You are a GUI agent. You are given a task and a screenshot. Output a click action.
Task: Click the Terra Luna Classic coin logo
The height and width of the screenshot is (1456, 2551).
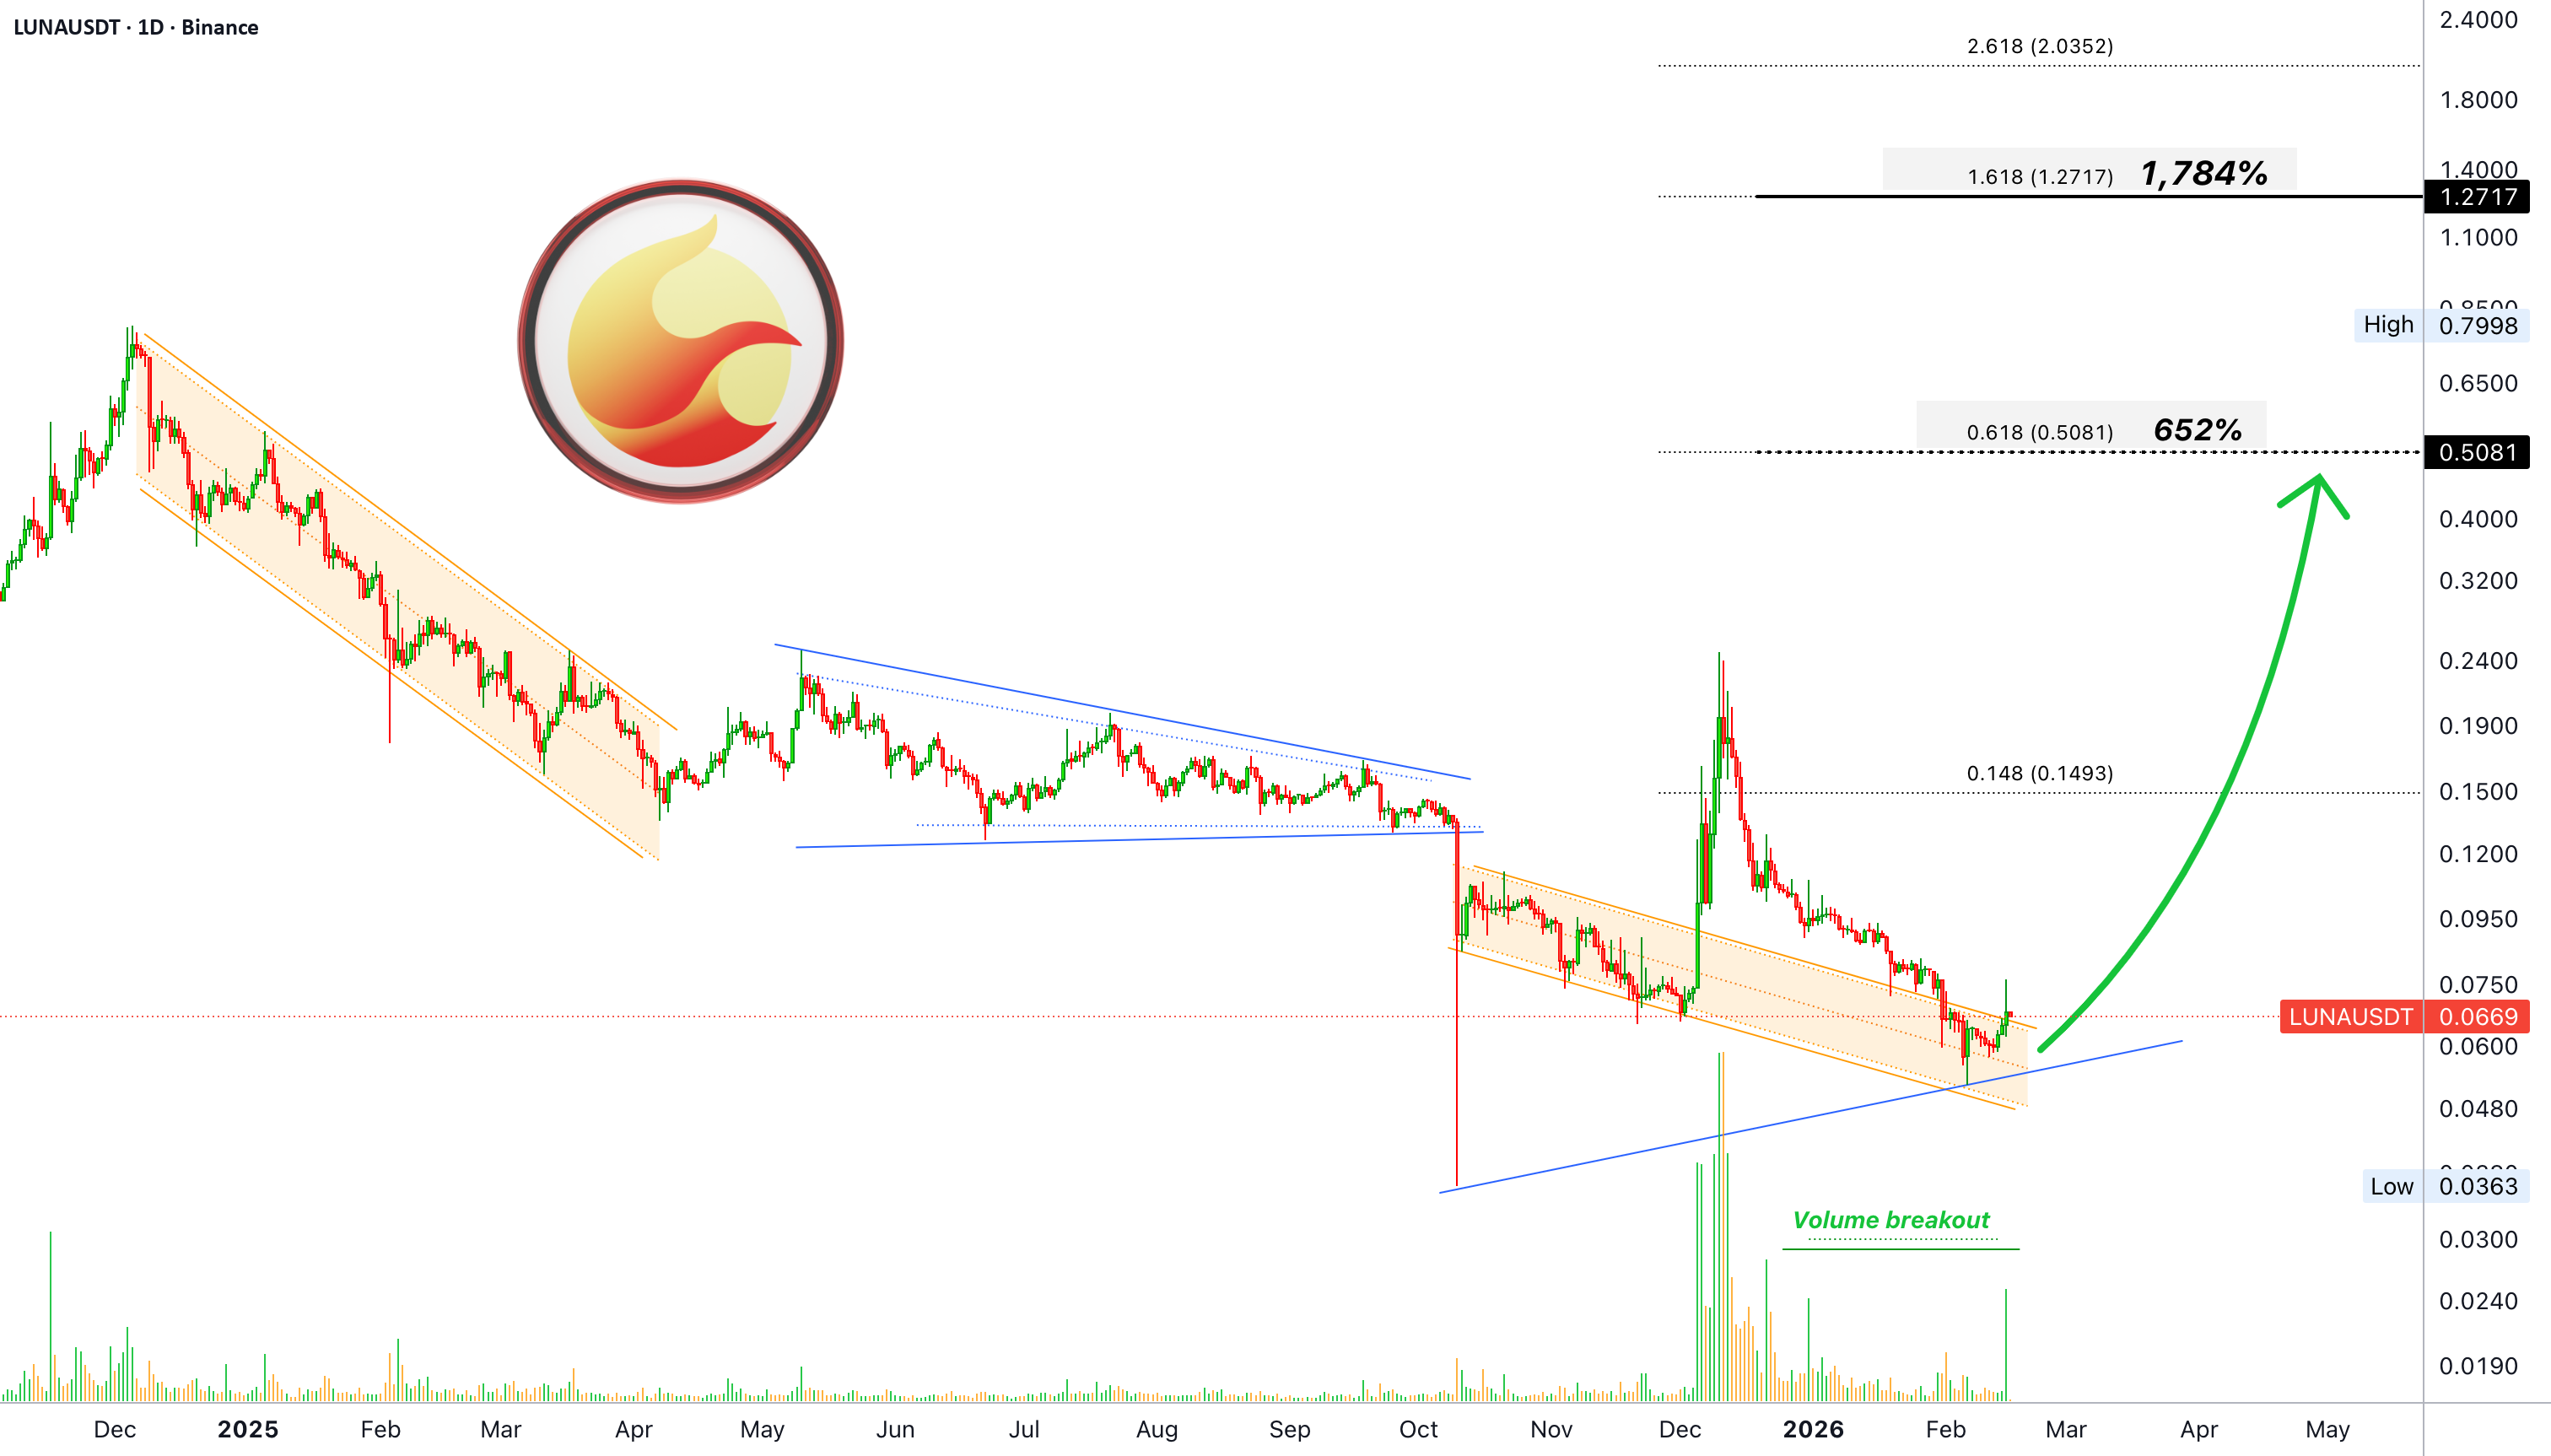[x=681, y=341]
